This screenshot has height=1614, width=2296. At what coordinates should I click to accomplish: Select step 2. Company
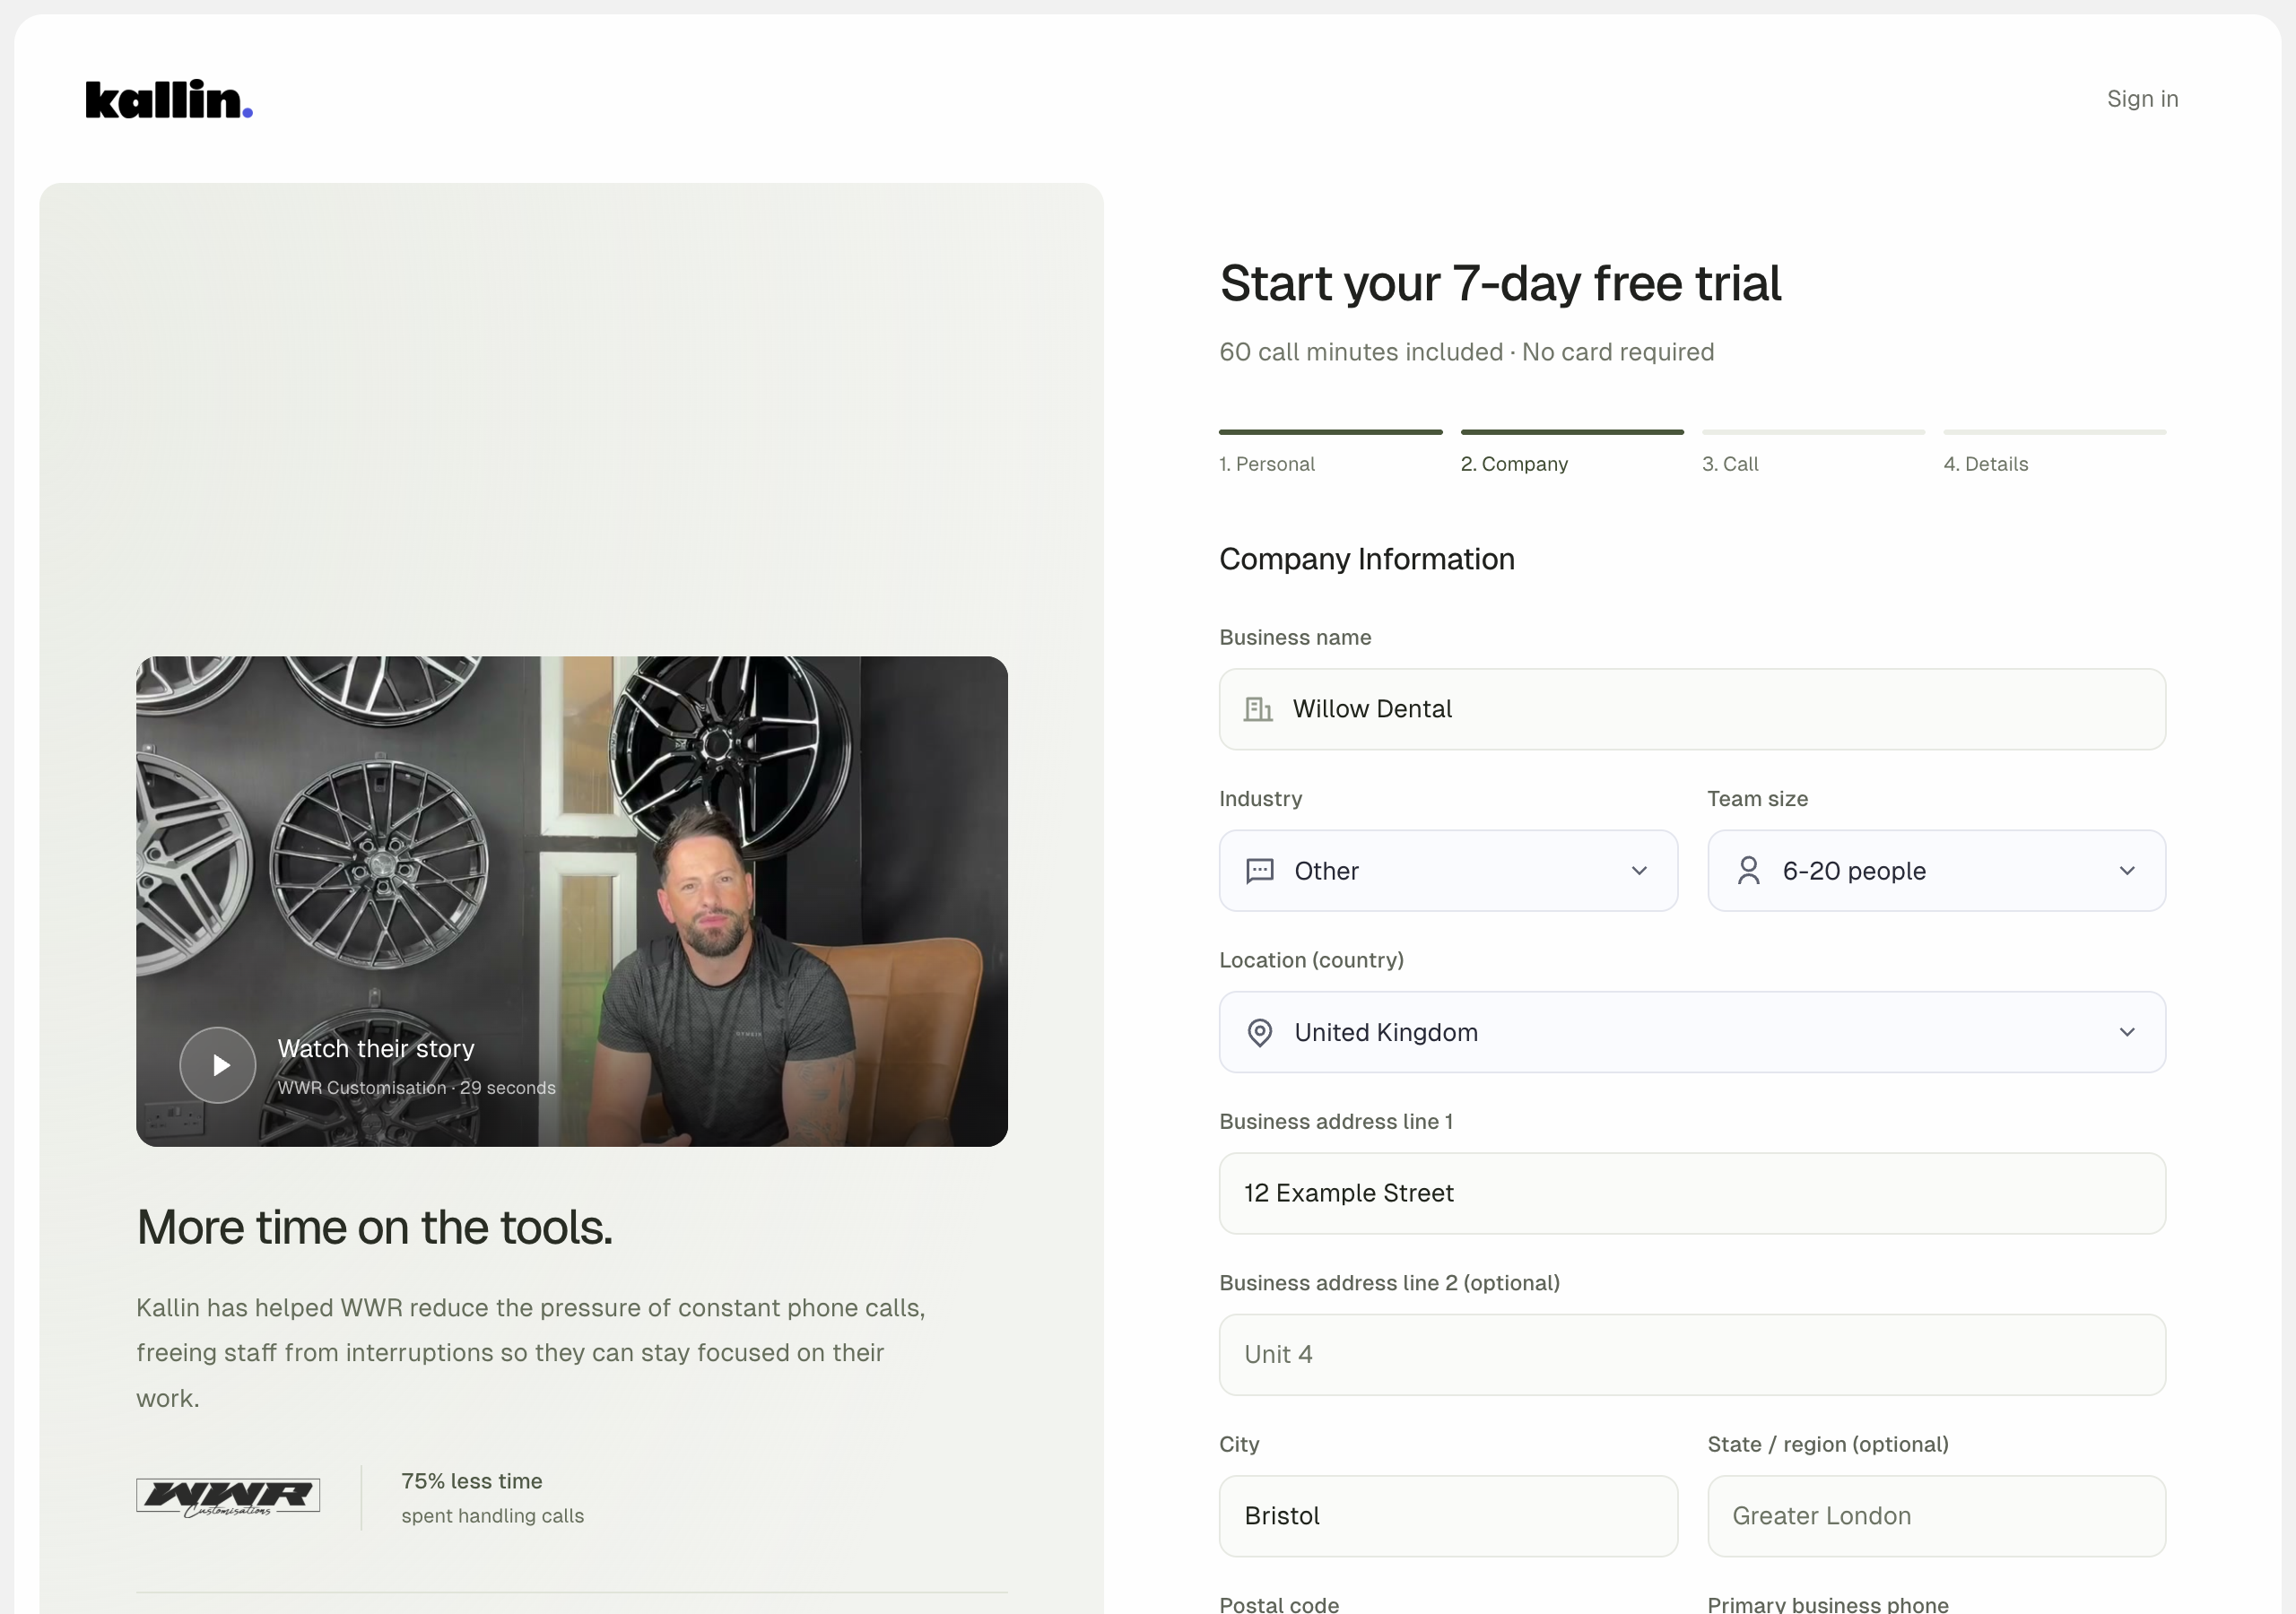(x=1514, y=464)
